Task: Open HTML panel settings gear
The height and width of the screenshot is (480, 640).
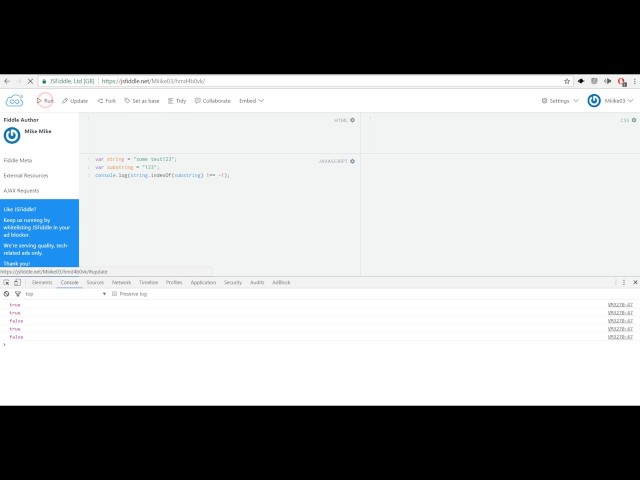Action: click(x=353, y=120)
